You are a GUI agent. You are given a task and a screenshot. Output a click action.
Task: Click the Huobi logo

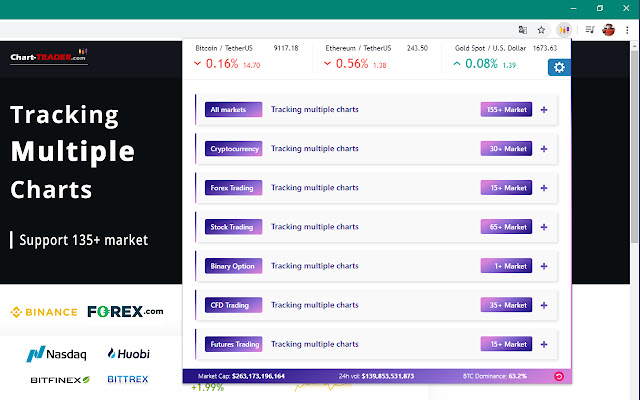coord(129,353)
